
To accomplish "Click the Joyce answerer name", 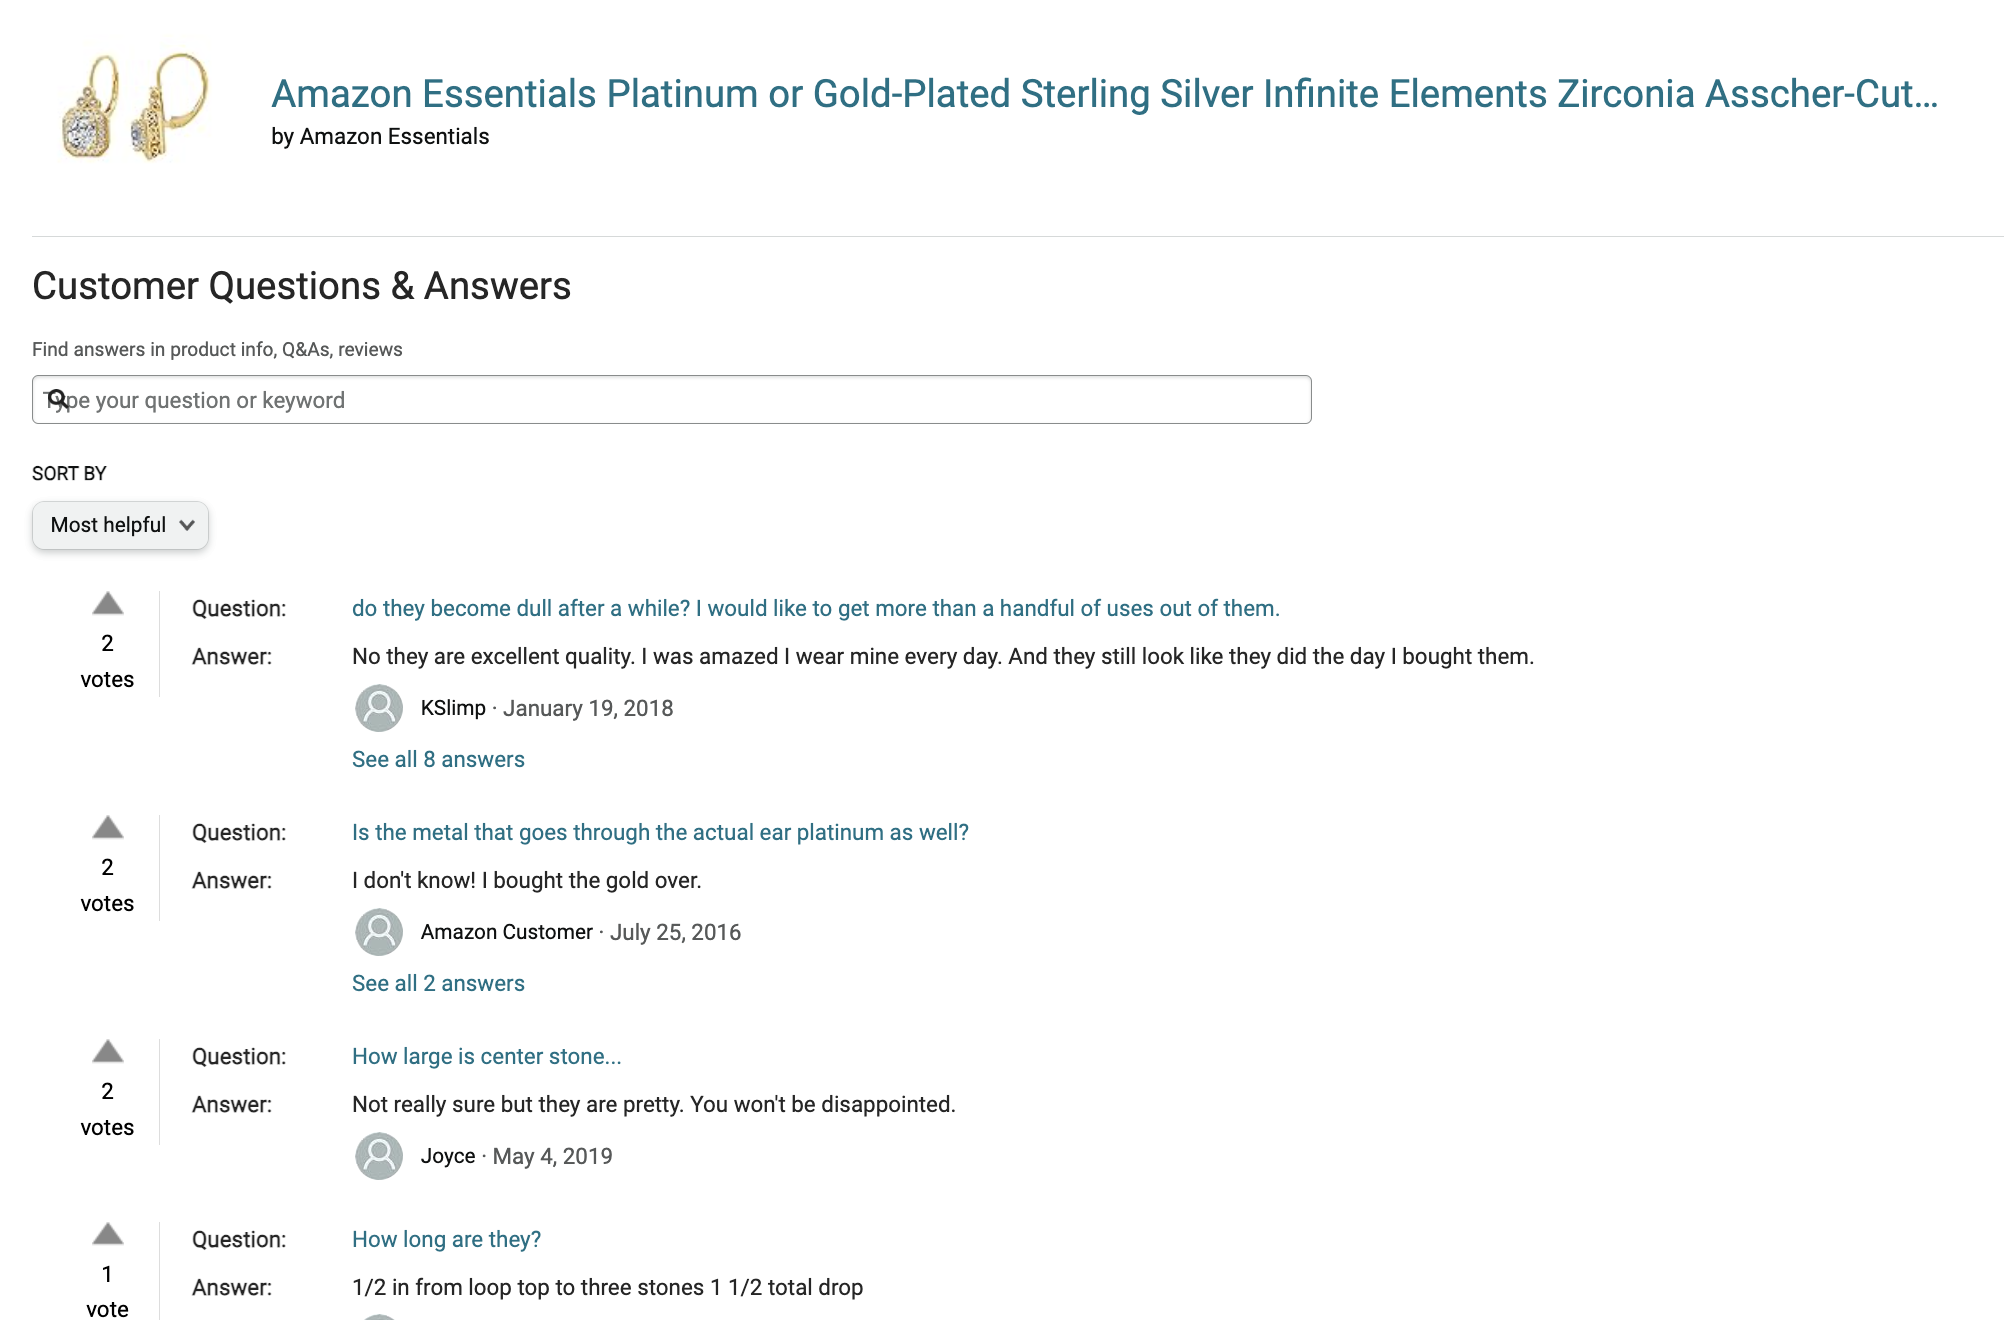I will pos(448,1156).
